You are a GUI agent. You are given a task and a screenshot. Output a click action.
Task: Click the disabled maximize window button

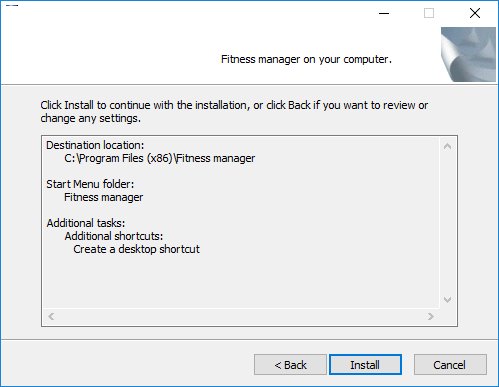tap(429, 13)
